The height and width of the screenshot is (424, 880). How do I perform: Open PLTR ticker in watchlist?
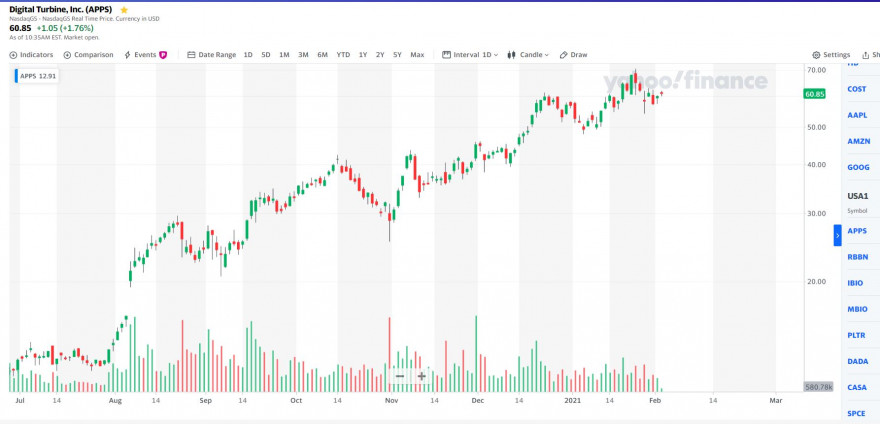point(856,335)
